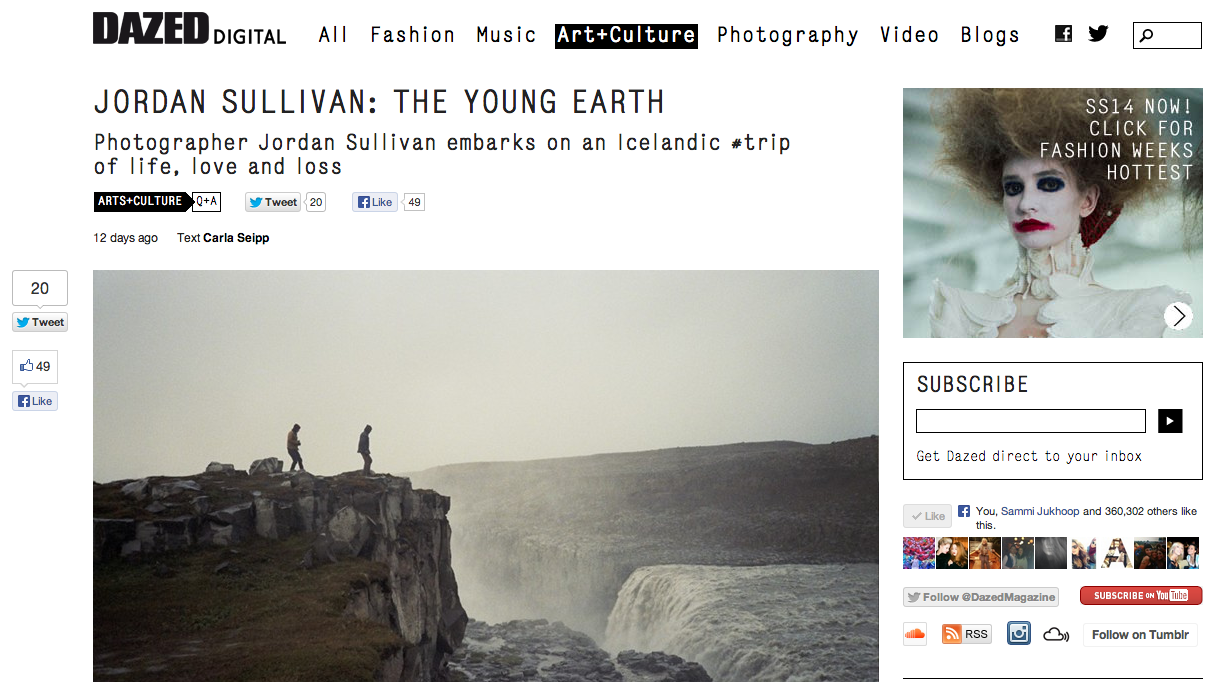
Task: Click the email input under Subscribe
Action: pos(1031,421)
